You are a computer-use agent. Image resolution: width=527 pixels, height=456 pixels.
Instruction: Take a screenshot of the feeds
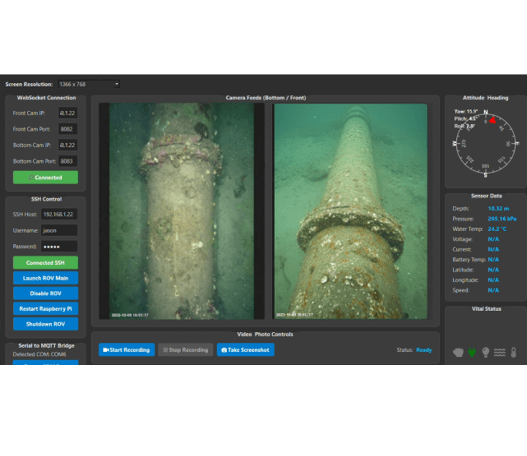point(245,350)
